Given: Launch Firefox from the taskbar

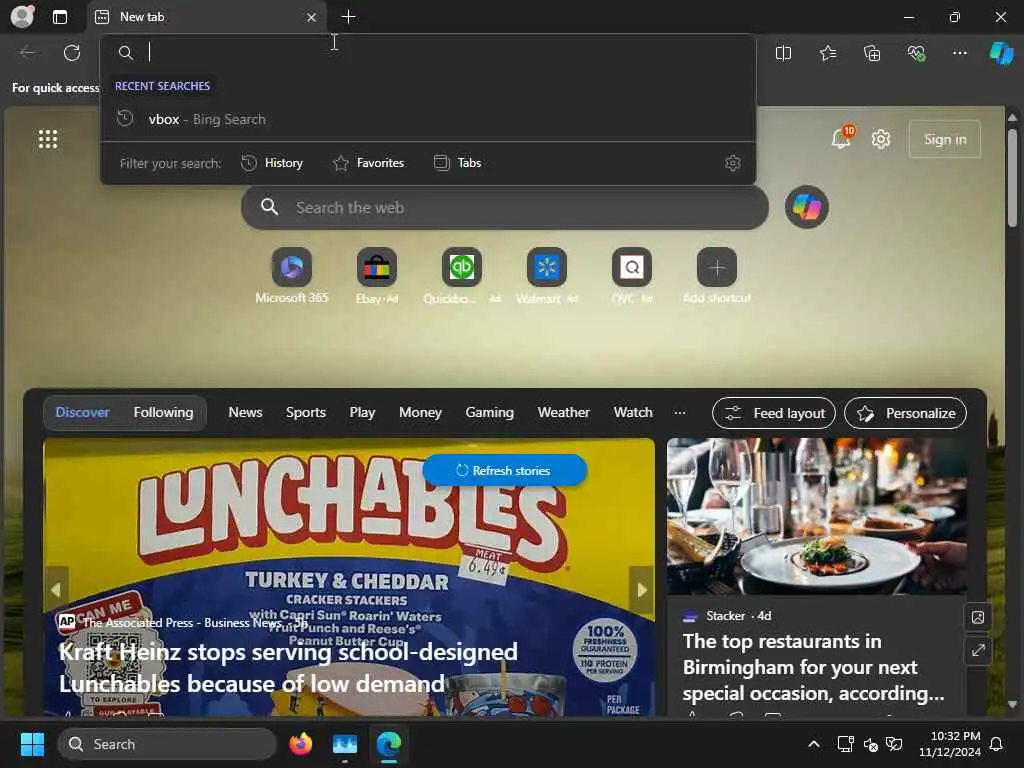Looking at the screenshot, I should [x=300, y=744].
